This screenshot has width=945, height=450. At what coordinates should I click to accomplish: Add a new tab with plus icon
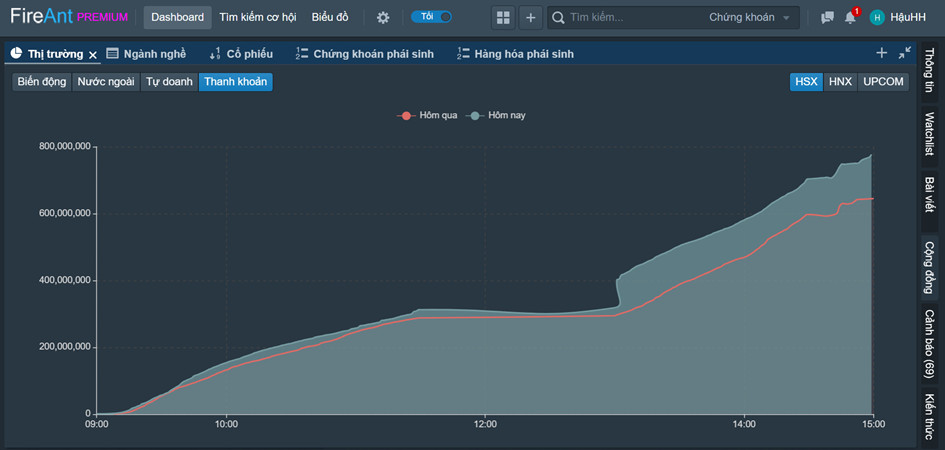tap(881, 53)
